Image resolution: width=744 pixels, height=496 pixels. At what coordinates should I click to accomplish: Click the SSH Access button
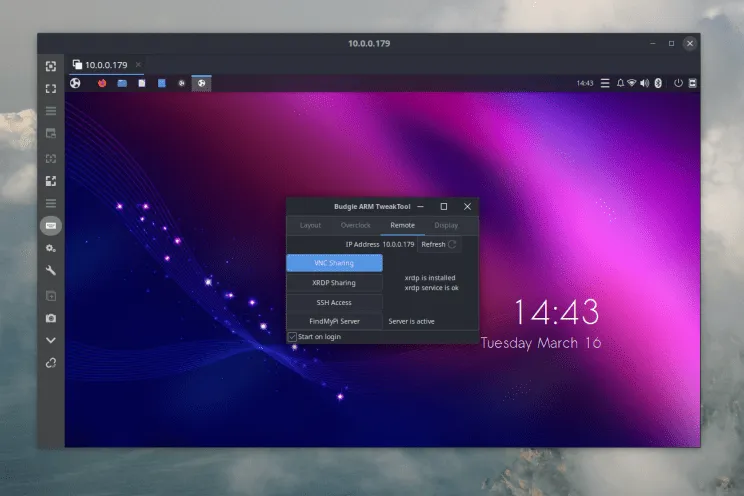[x=334, y=302]
